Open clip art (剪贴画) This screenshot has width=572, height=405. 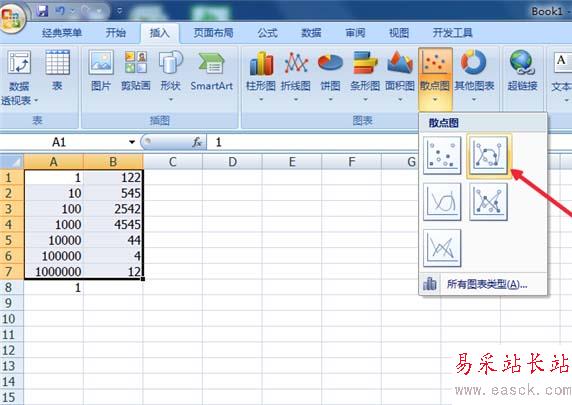(x=136, y=70)
